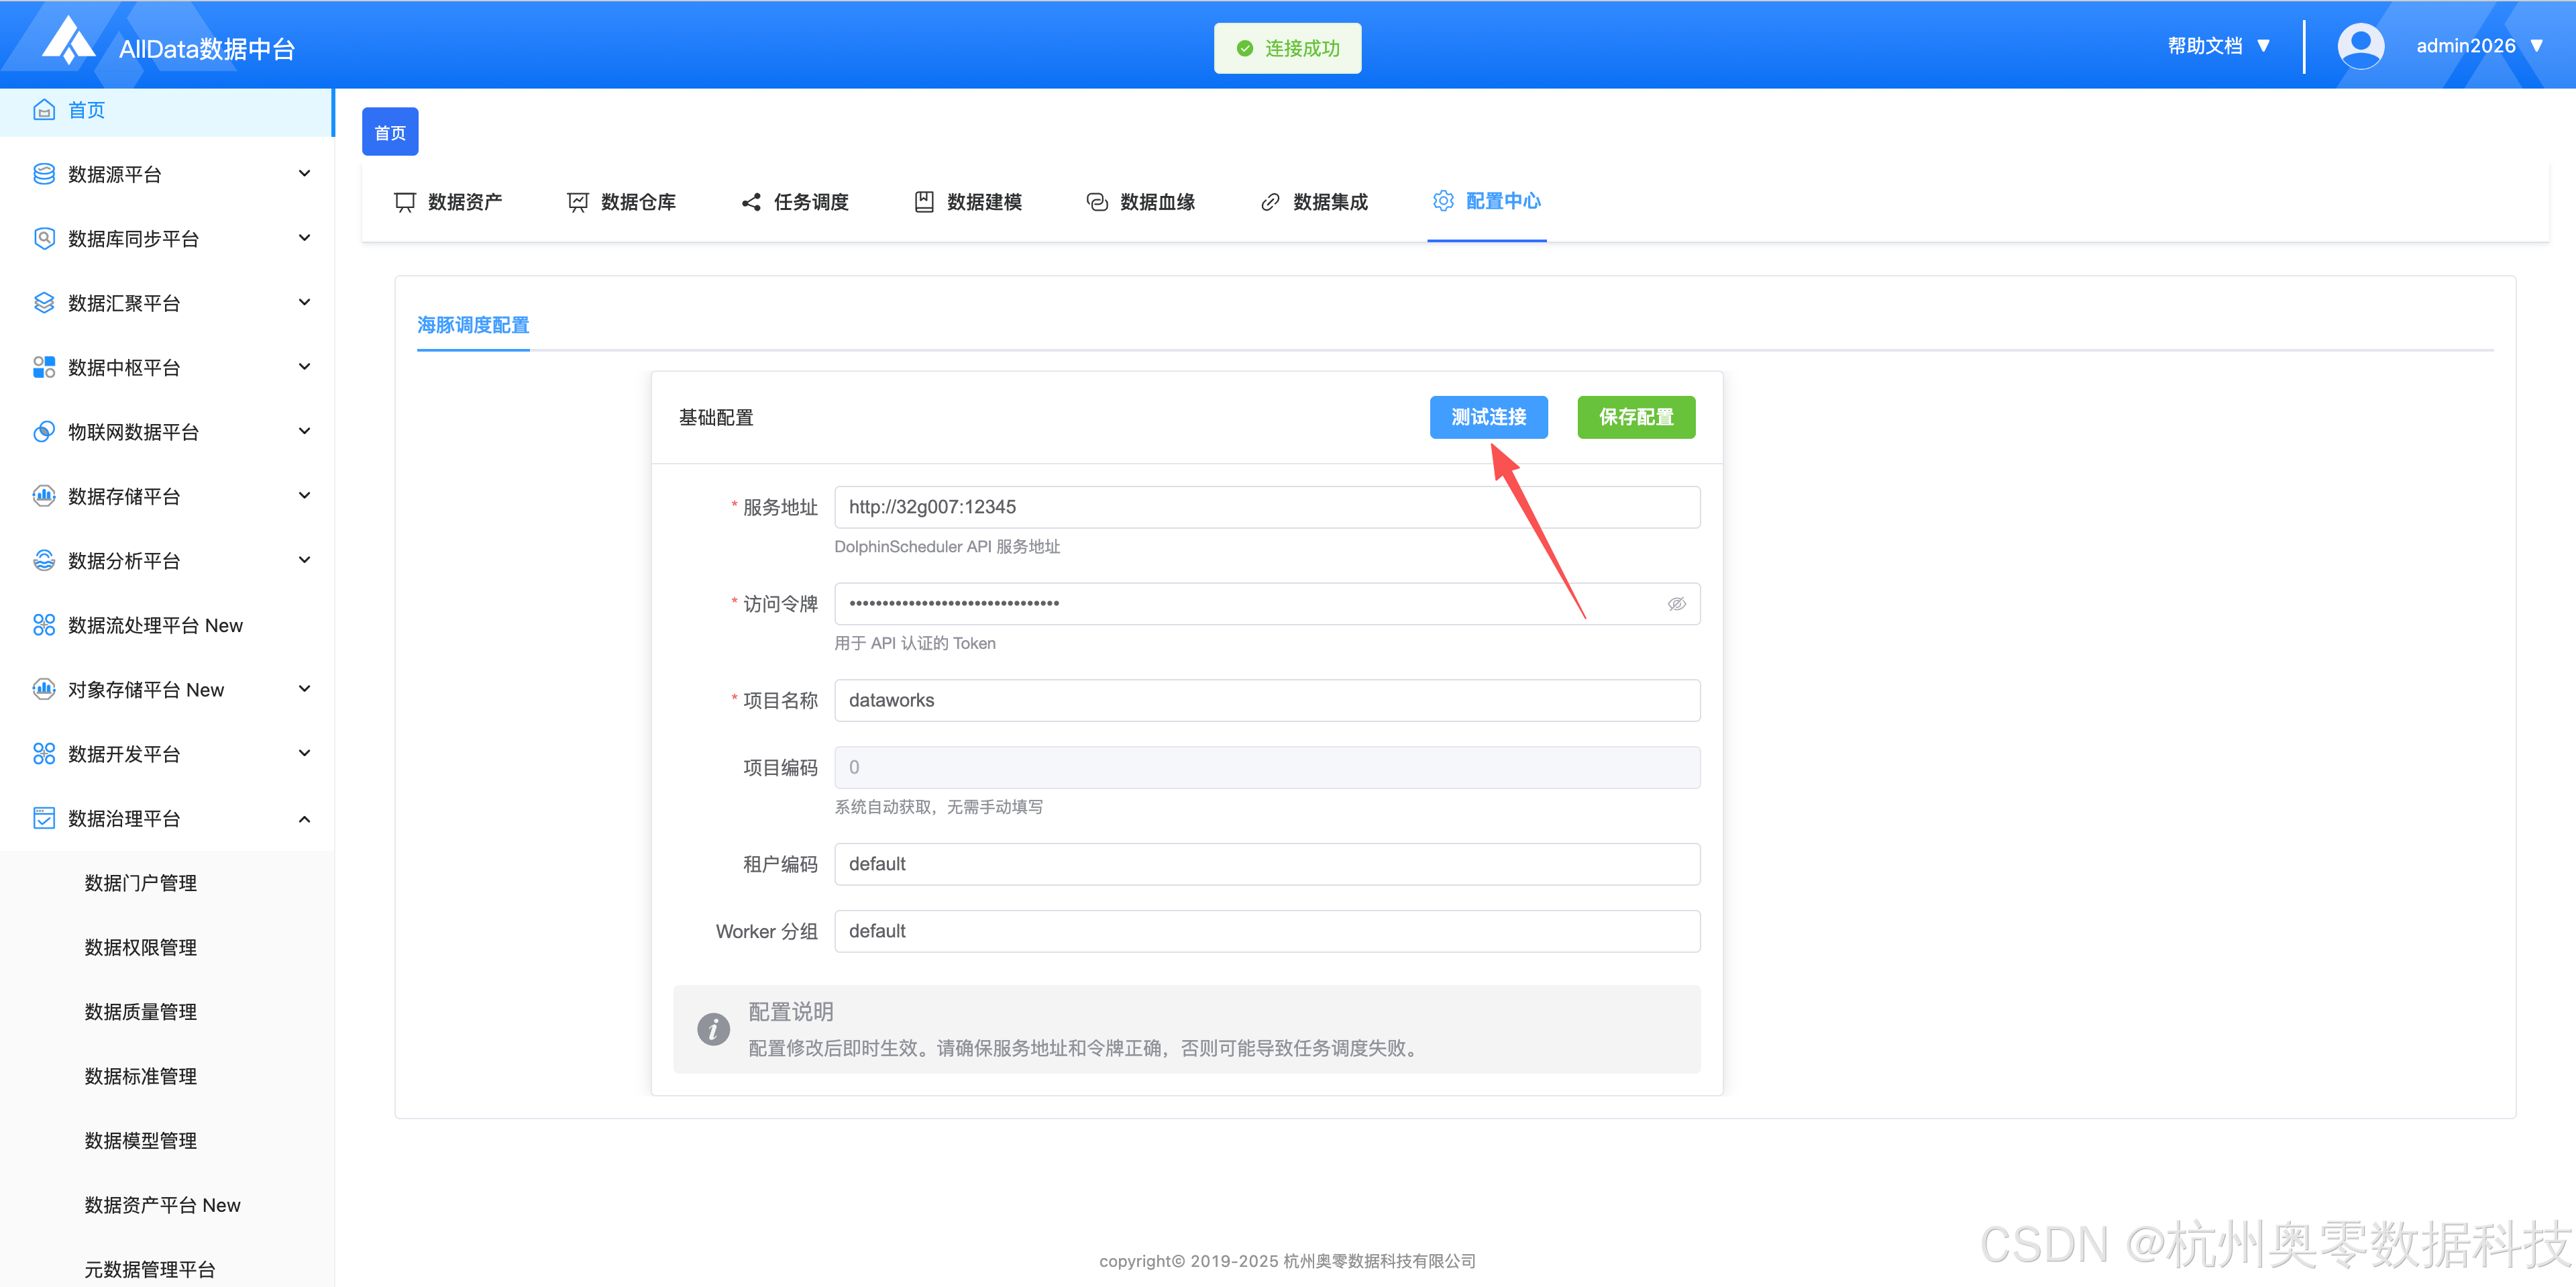Switch to 数据建模 tab

[x=967, y=202]
